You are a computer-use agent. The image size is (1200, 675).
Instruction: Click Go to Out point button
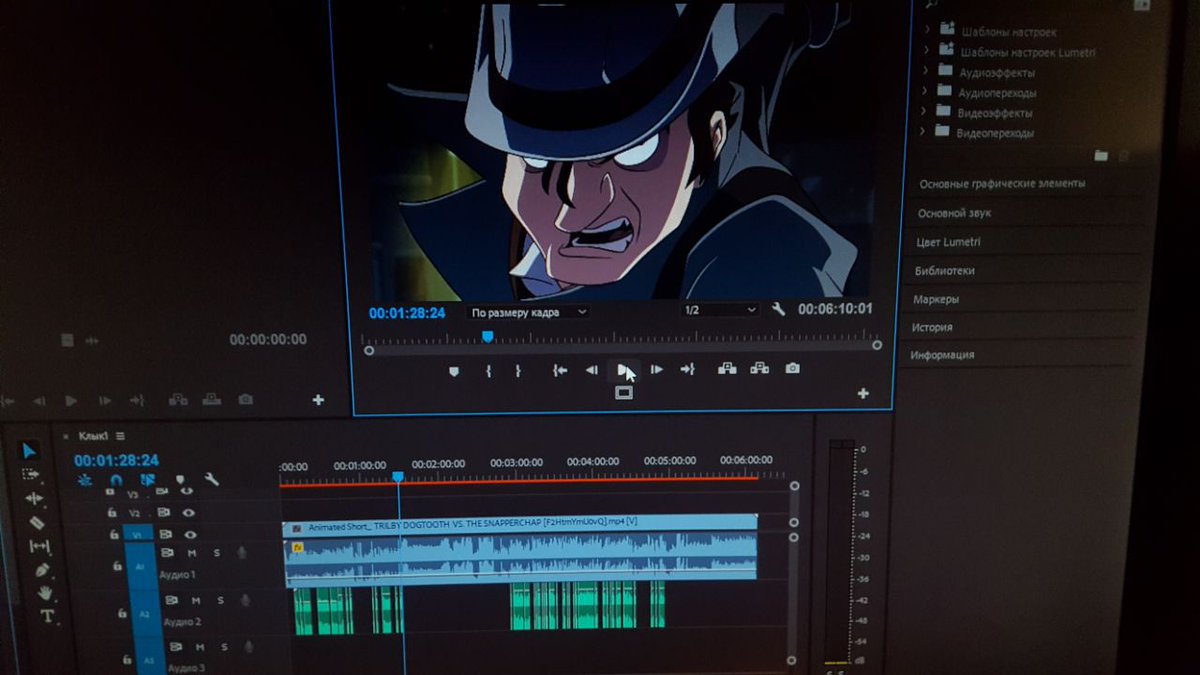(x=688, y=370)
